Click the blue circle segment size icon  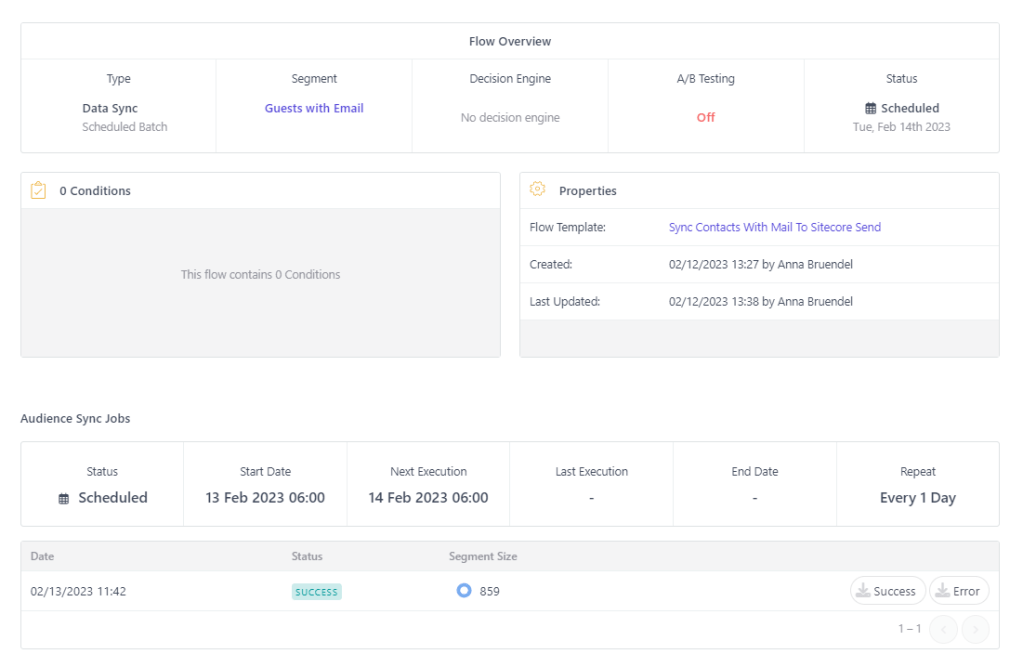[x=463, y=591]
